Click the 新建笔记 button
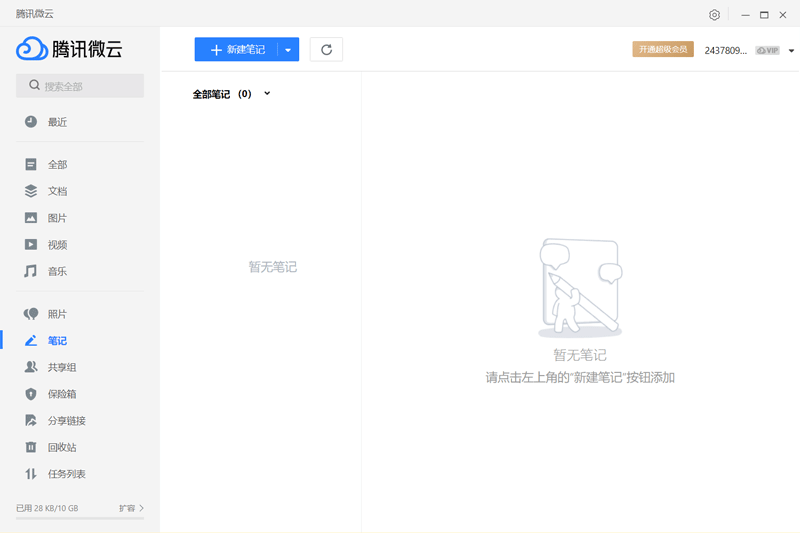800x533 pixels. coord(236,50)
